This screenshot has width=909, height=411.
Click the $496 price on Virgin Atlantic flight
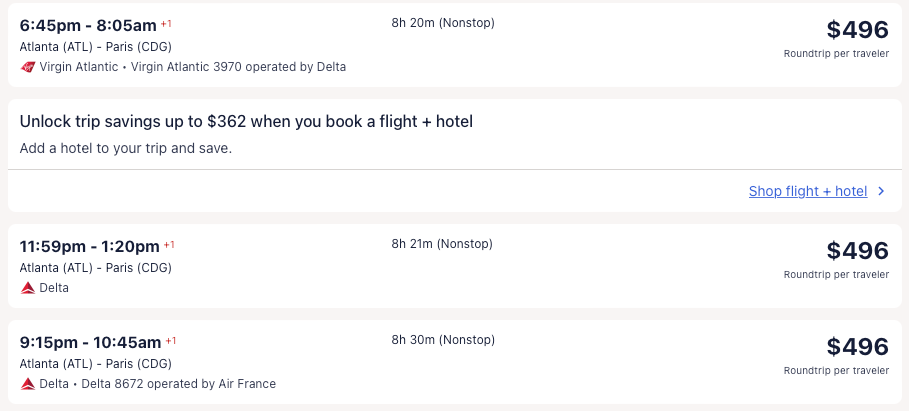tap(857, 30)
